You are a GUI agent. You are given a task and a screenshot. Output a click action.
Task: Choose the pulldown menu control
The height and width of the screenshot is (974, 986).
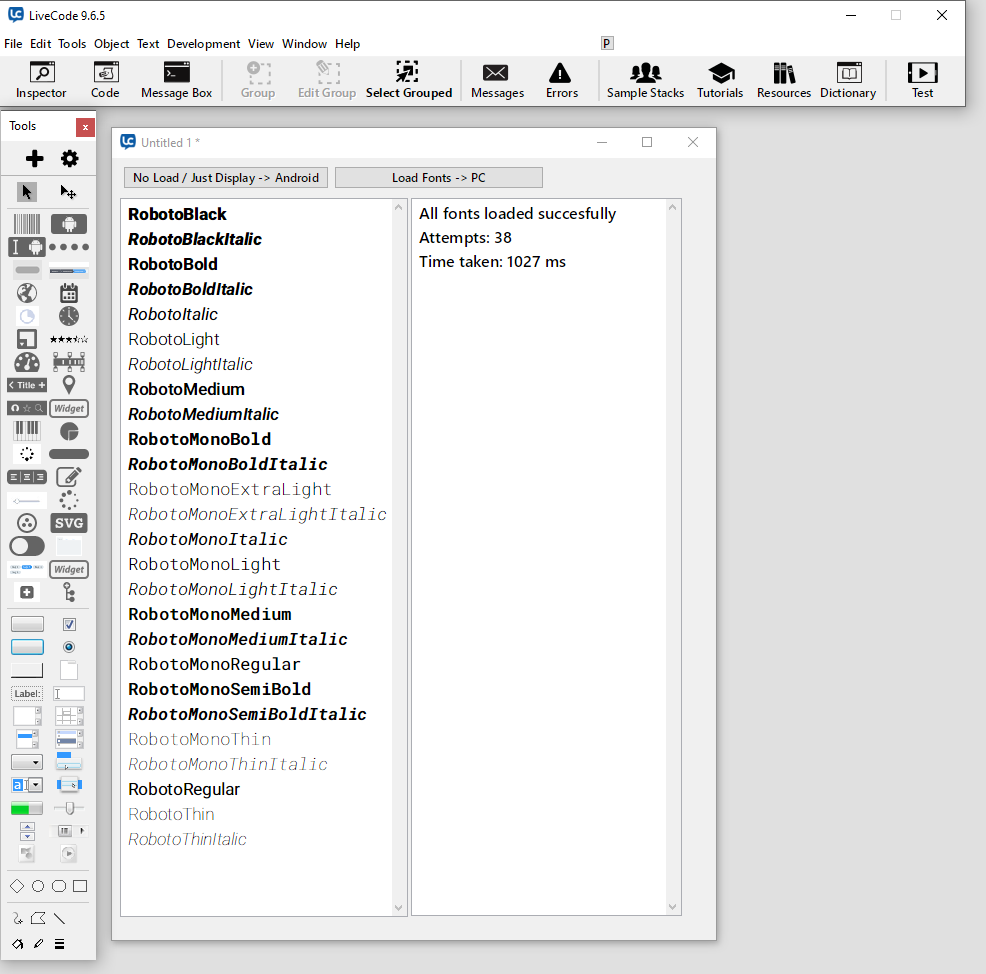point(69,762)
